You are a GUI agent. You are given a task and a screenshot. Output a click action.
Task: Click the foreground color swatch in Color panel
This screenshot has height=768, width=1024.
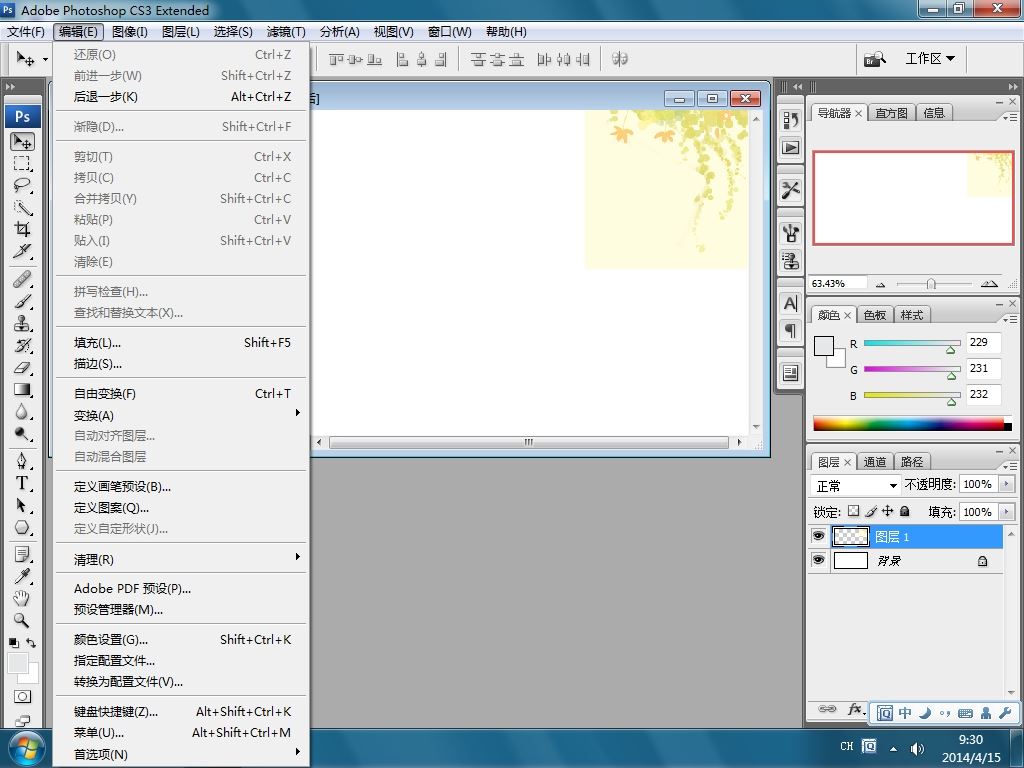tap(824, 346)
